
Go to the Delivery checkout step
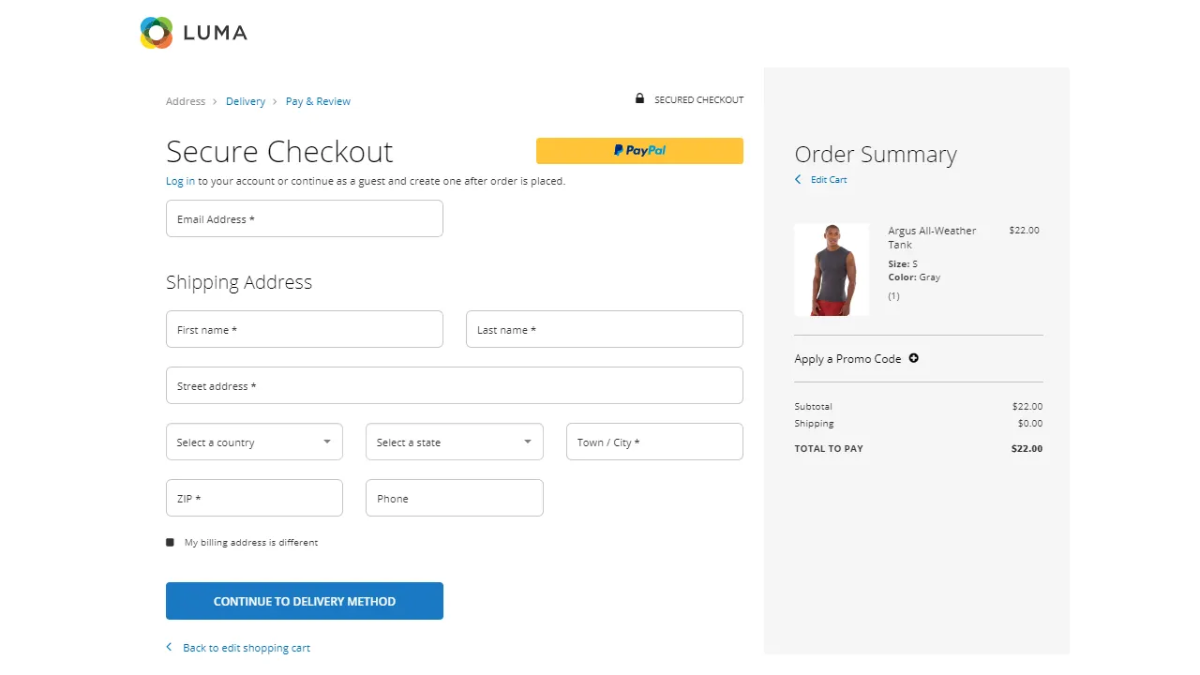pyautogui.click(x=246, y=101)
